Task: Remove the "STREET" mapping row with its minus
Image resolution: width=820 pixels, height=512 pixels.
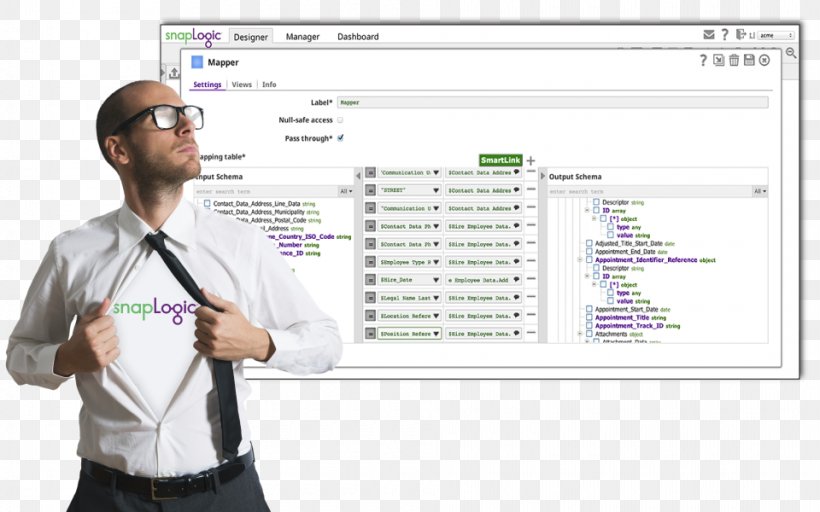Action: [x=531, y=189]
